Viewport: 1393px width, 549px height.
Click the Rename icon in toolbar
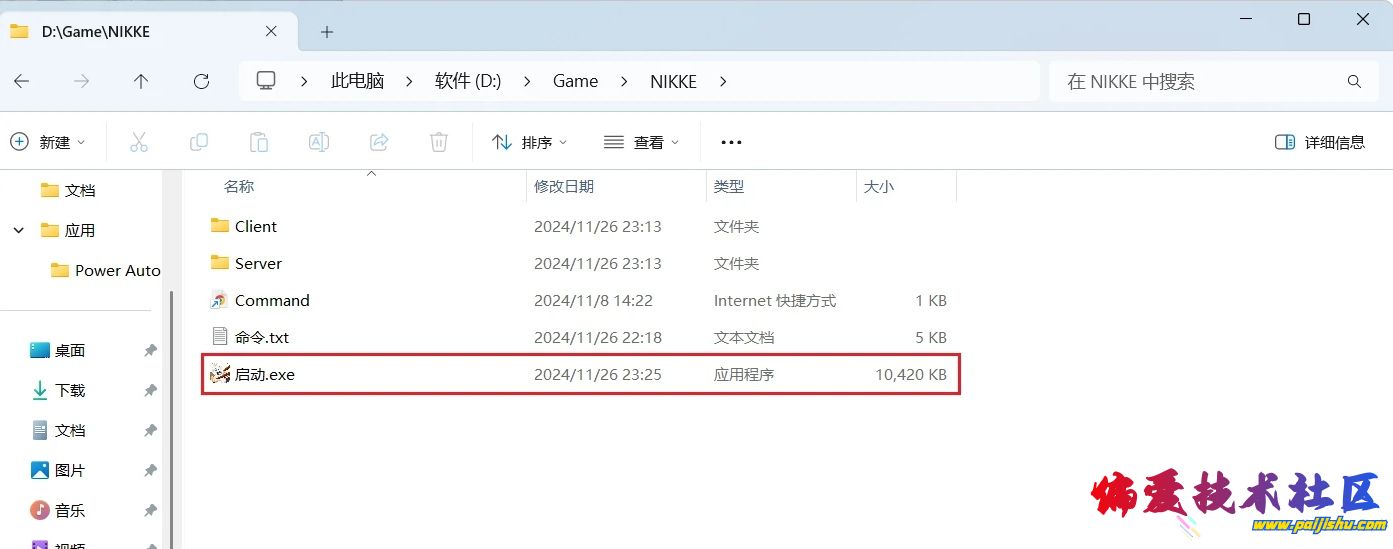click(x=319, y=142)
